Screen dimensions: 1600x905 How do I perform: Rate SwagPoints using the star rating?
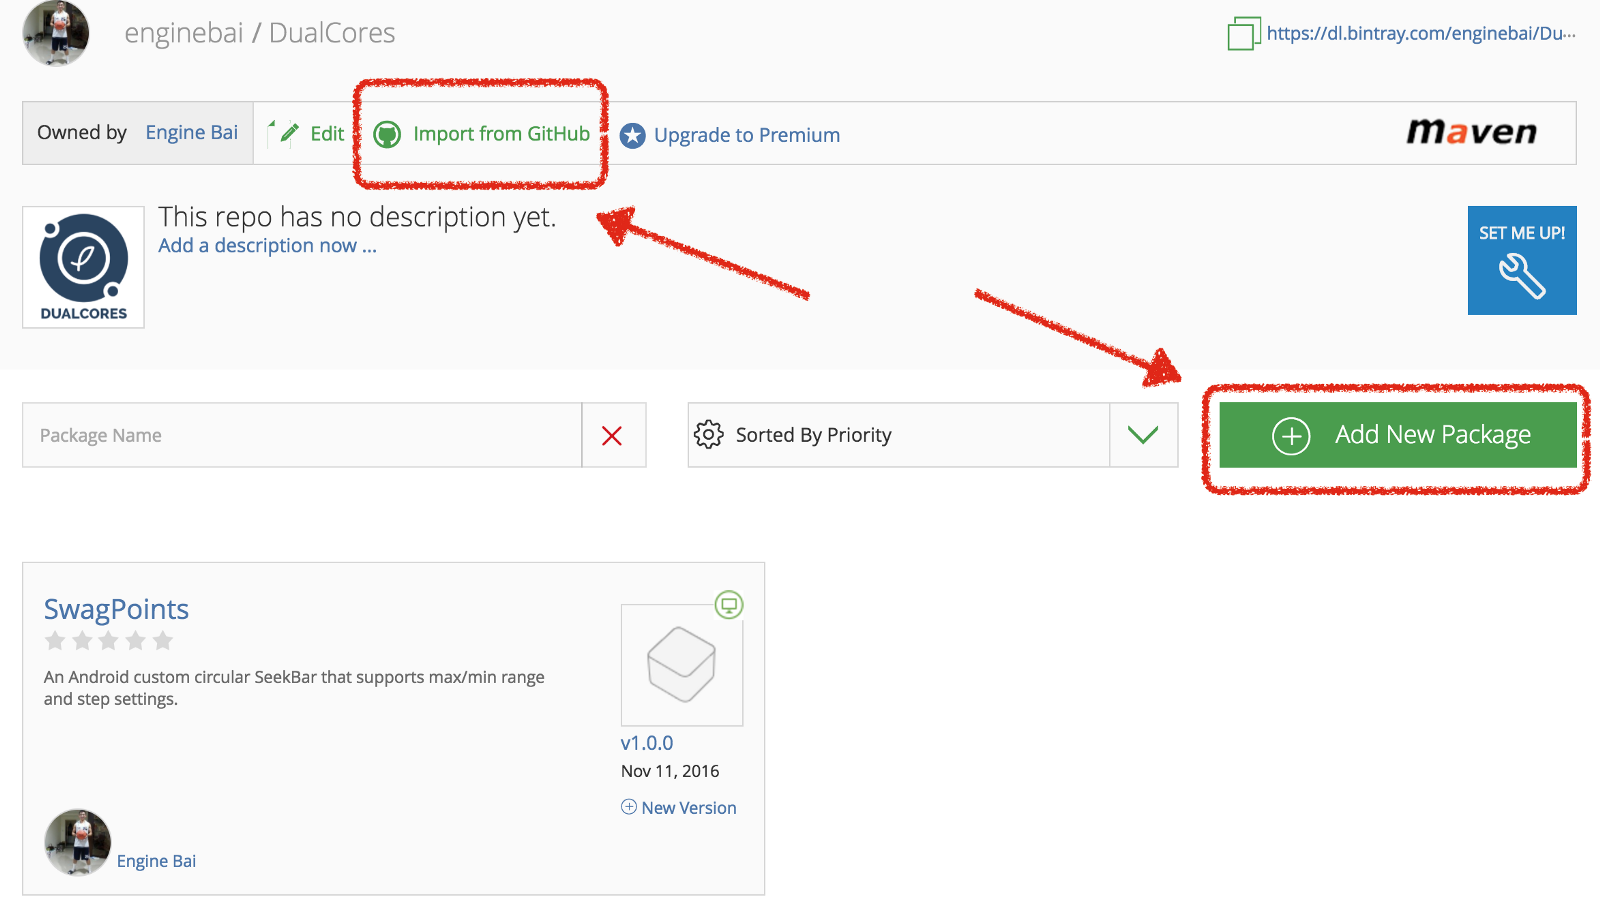pos(109,641)
